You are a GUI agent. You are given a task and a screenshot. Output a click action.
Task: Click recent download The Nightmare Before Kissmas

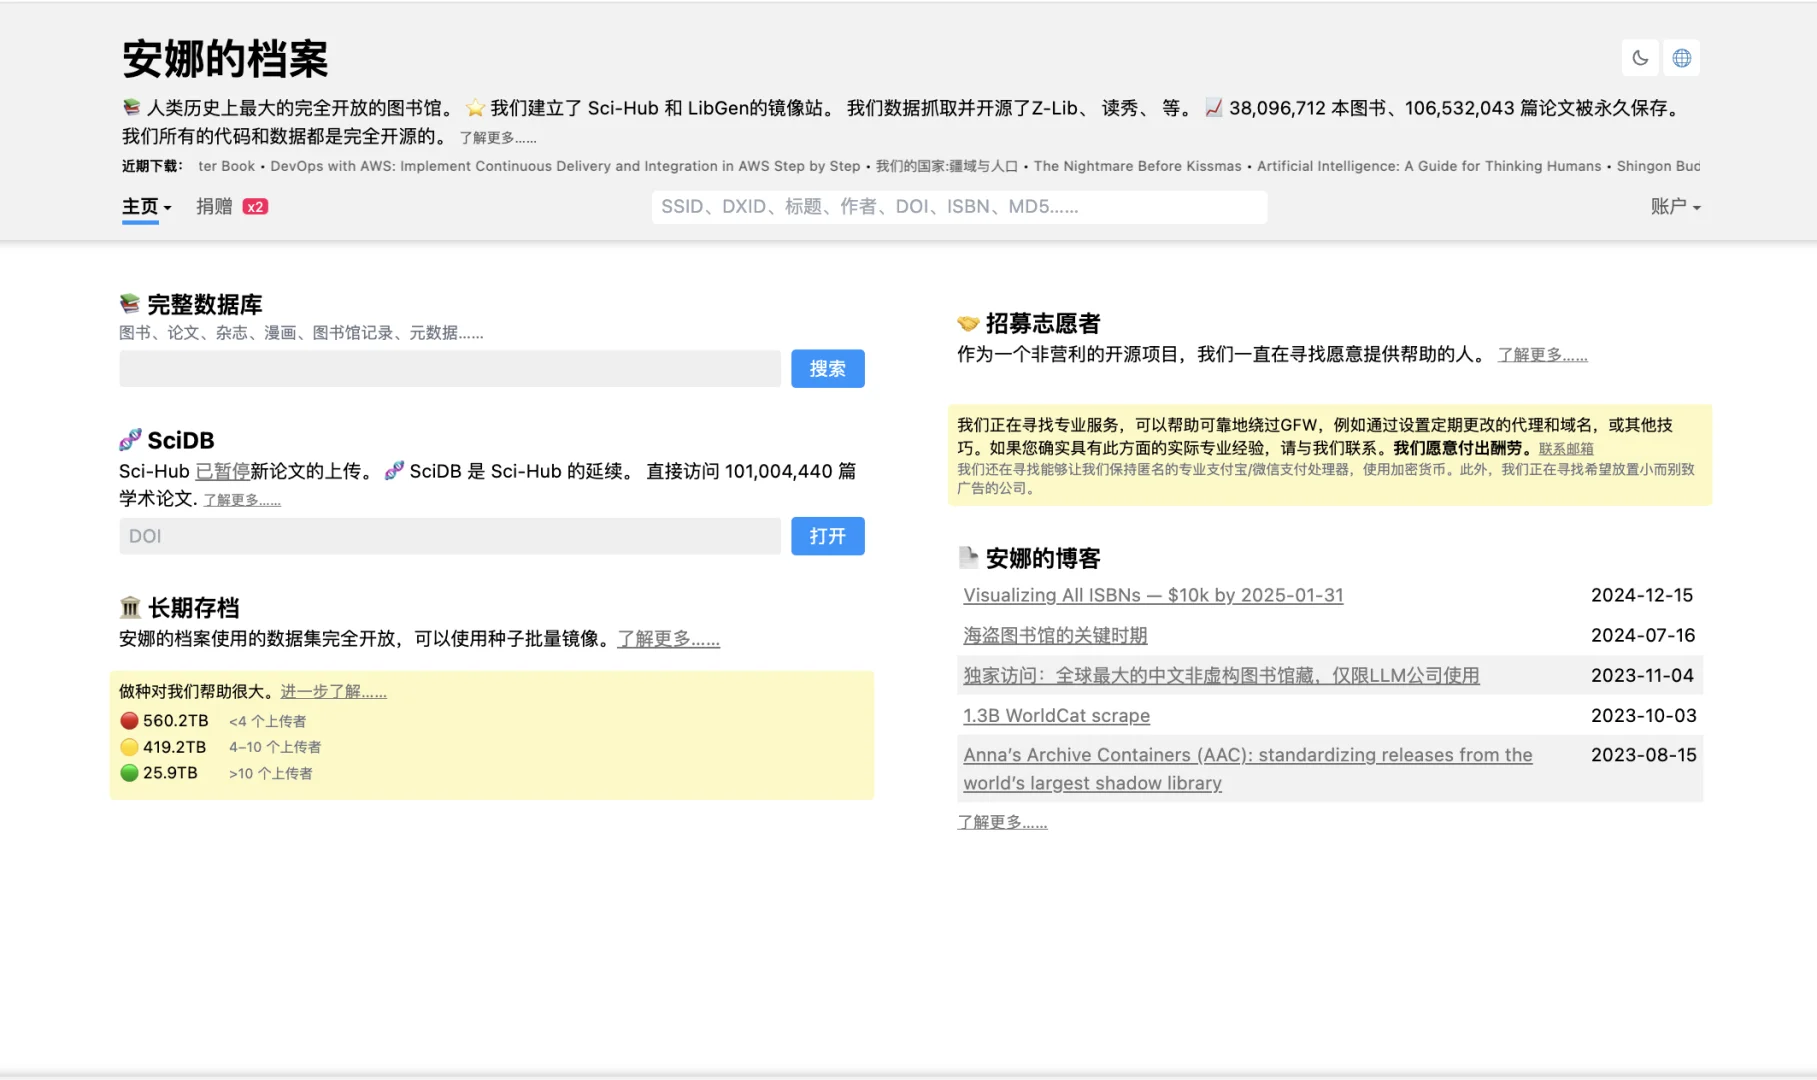coord(1137,166)
